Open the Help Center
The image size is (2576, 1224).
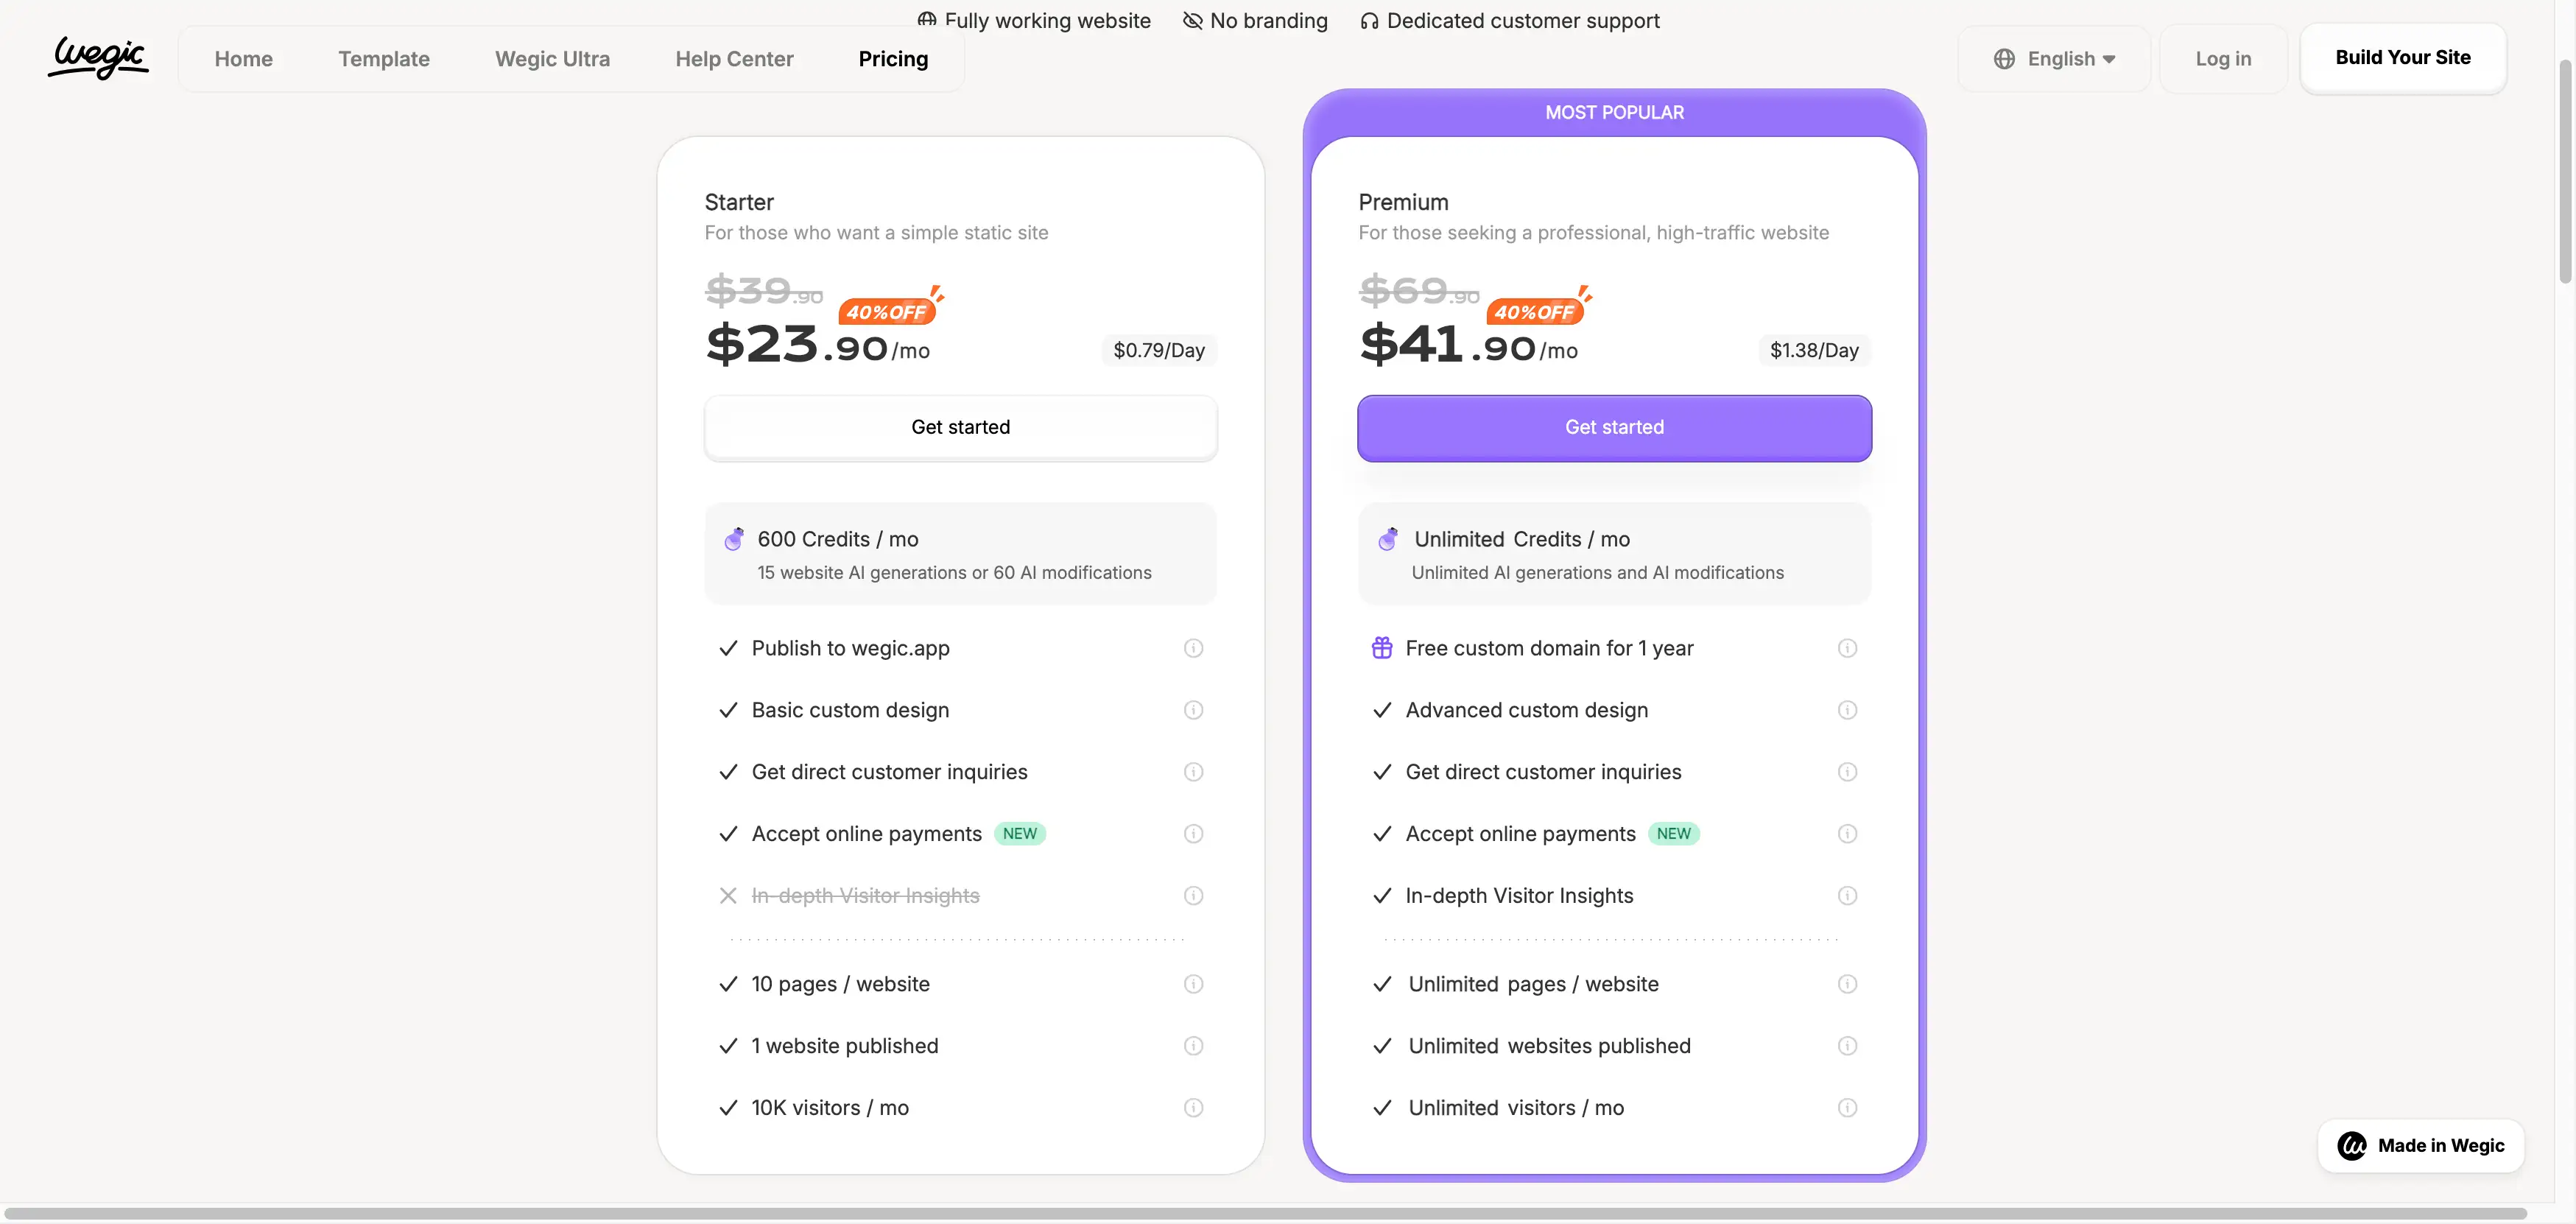click(x=734, y=59)
